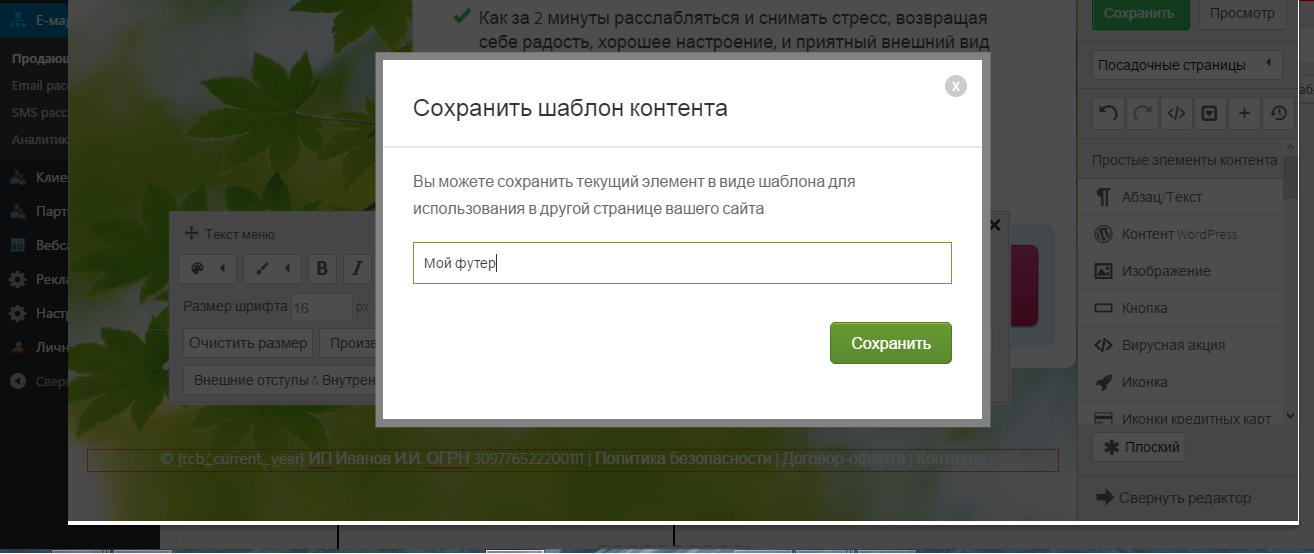The image size is (1314, 554).
Task: Toggle bold B in the Текст меню panel
Action: pos(322,268)
